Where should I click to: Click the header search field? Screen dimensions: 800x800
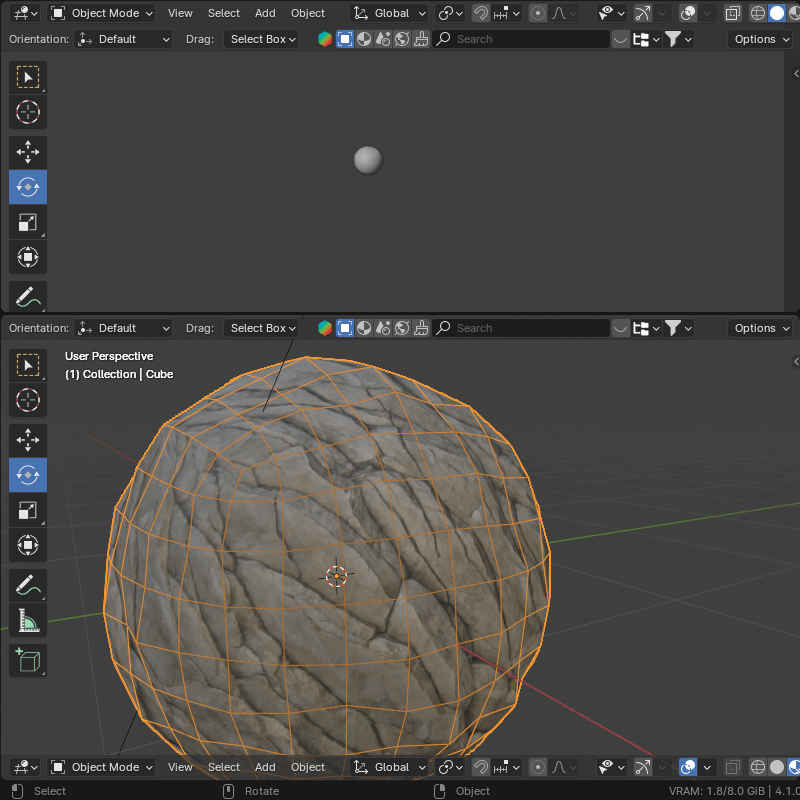(520, 39)
